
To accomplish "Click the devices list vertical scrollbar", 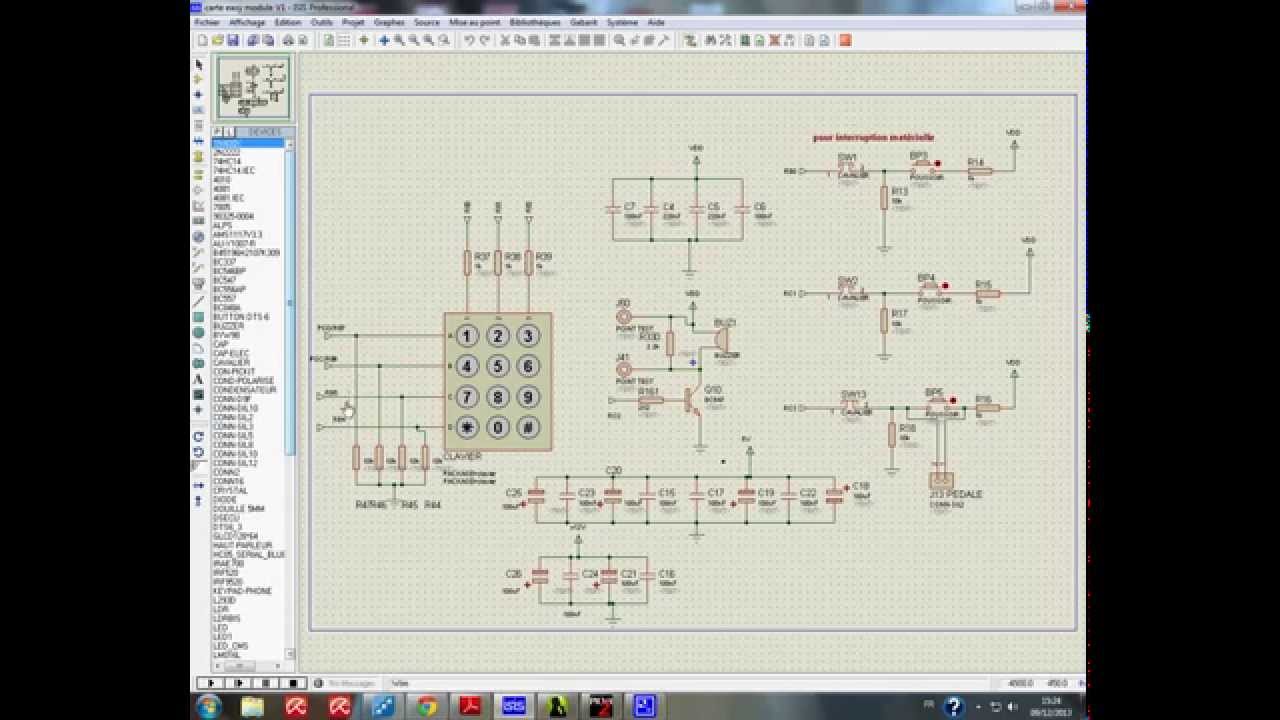I will click(290, 400).
